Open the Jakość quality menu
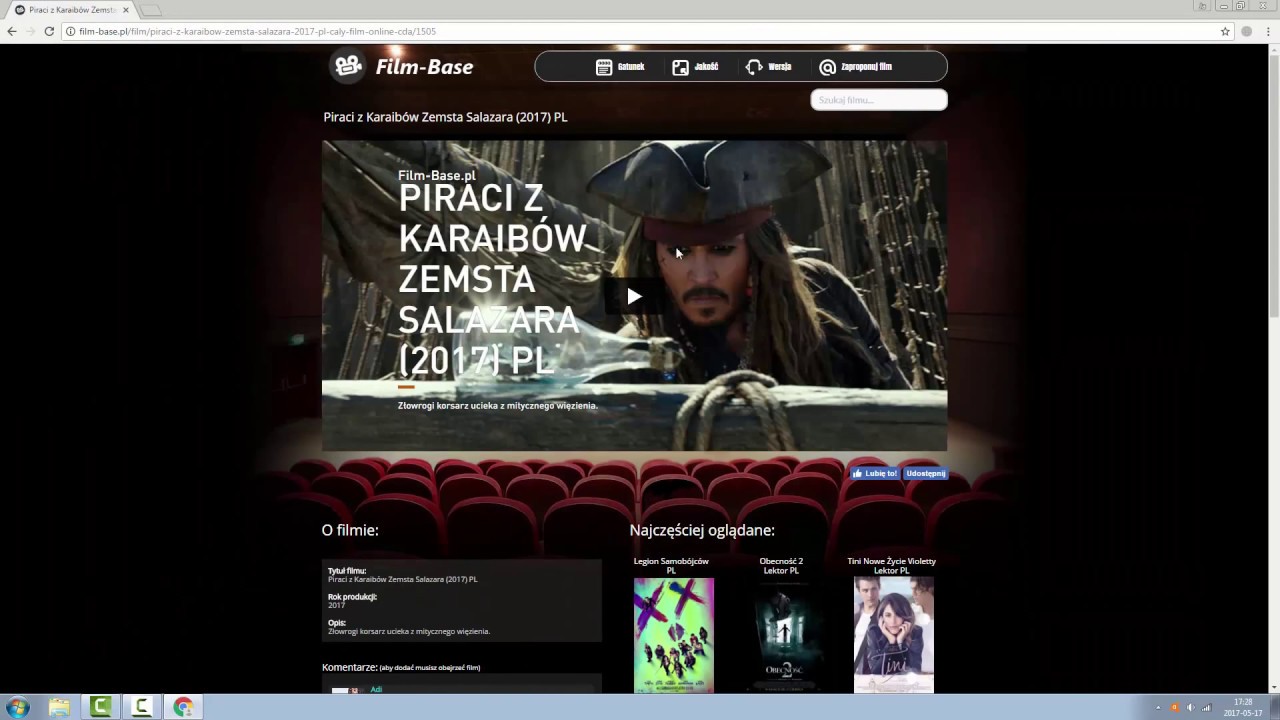 695,67
